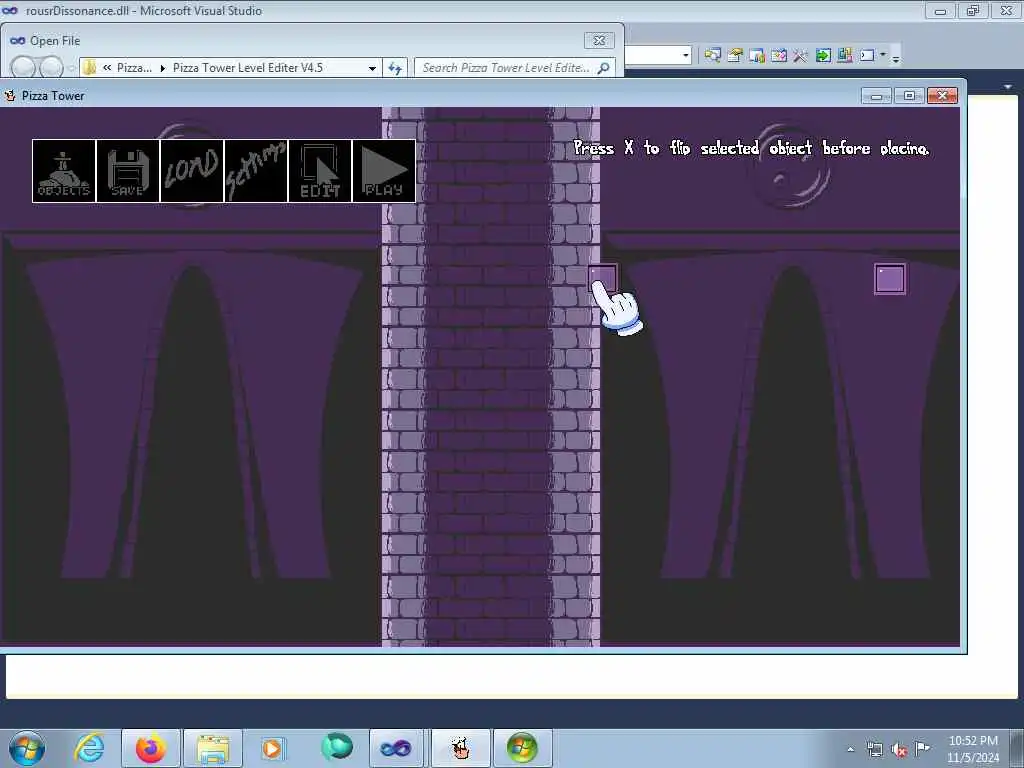The width and height of the screenshot is (1024, 768).
Task: Open Action Center flag icon in tray
Action: pos(922,748)
